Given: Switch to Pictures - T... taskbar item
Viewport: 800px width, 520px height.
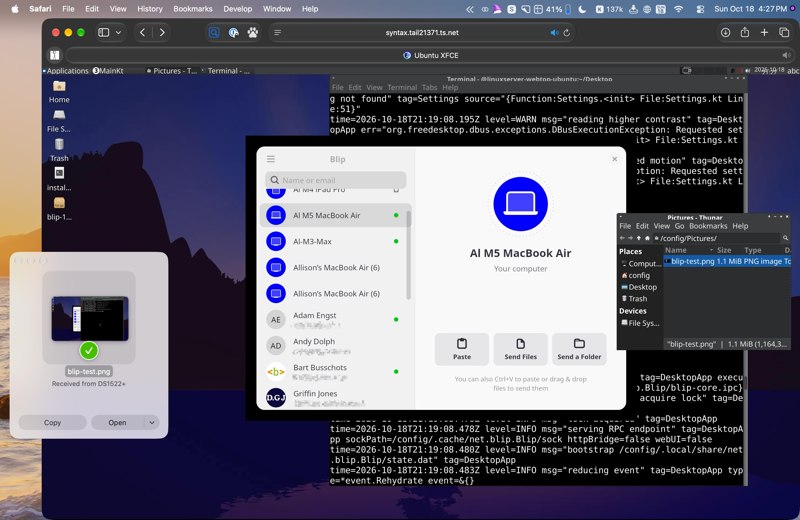Looking at the screenshot, I should [171, 71].
